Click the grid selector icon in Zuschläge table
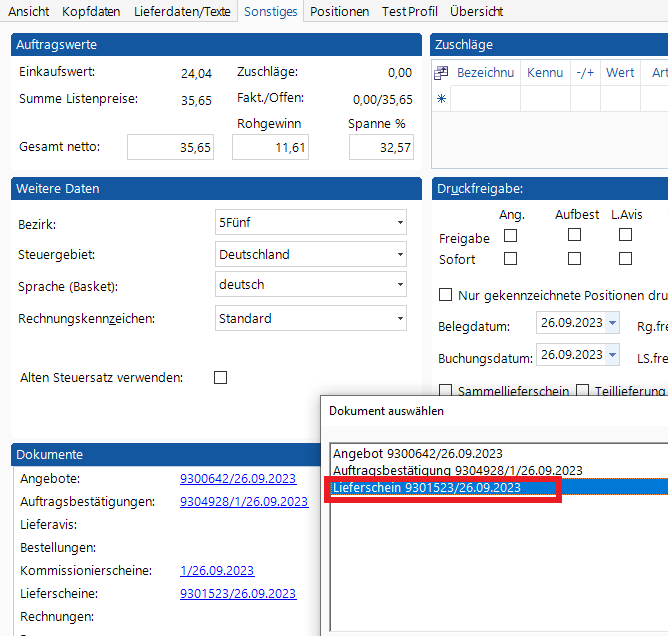This screenshot has width=668, height=636. point(441,73)
